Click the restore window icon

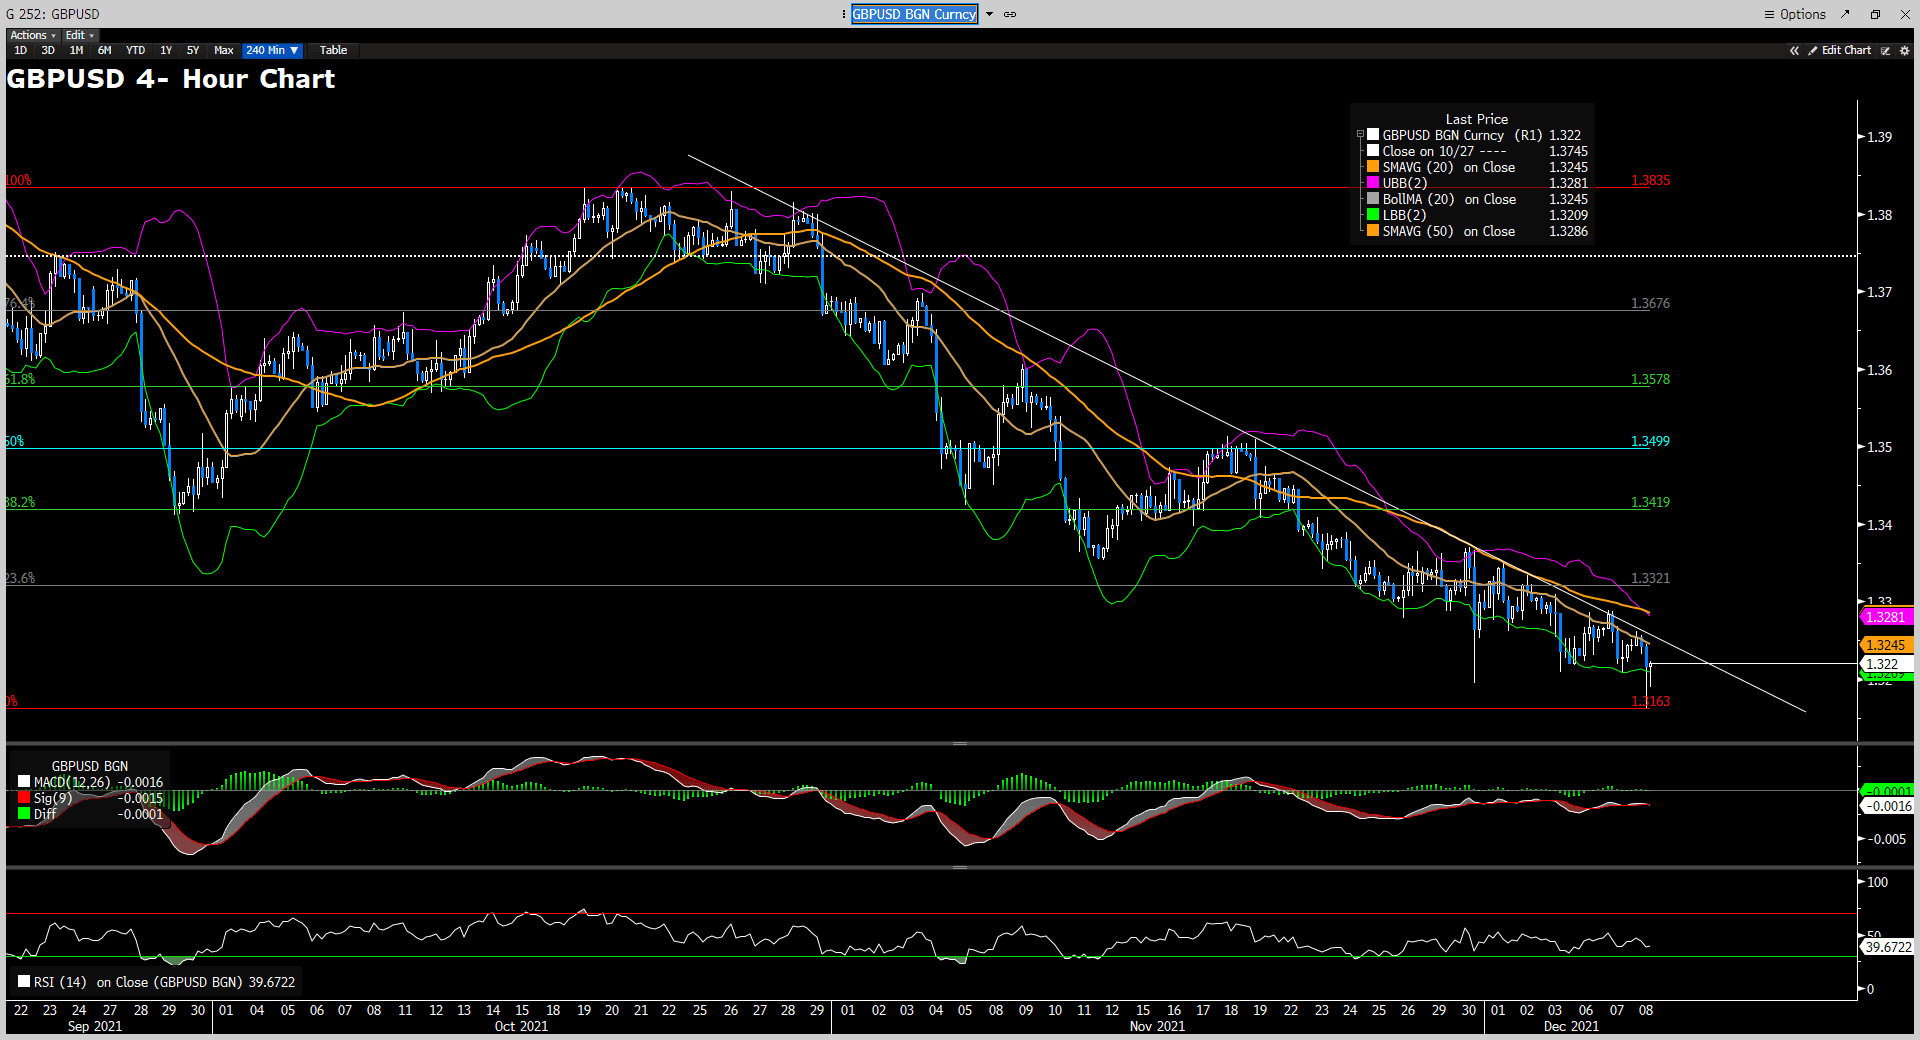point(1875,14)
